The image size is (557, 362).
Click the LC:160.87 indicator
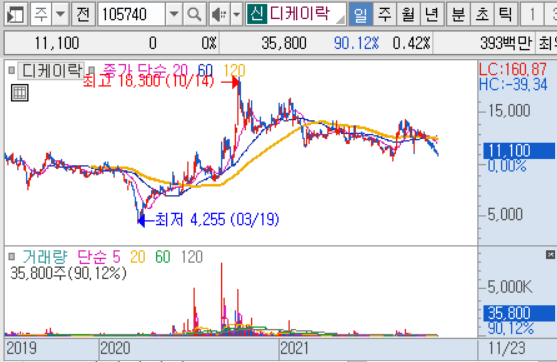513,69
